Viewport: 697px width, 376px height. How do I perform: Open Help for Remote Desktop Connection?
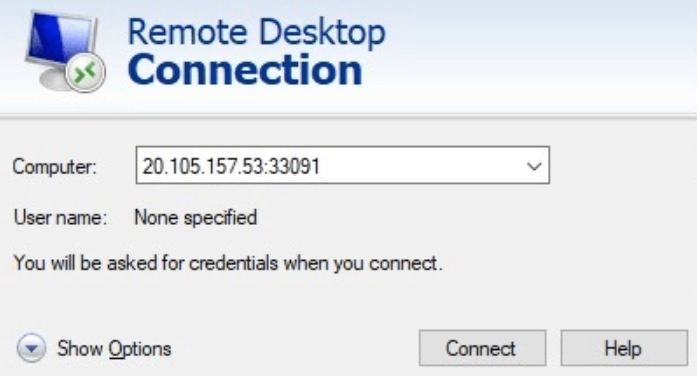coord(624,348)
